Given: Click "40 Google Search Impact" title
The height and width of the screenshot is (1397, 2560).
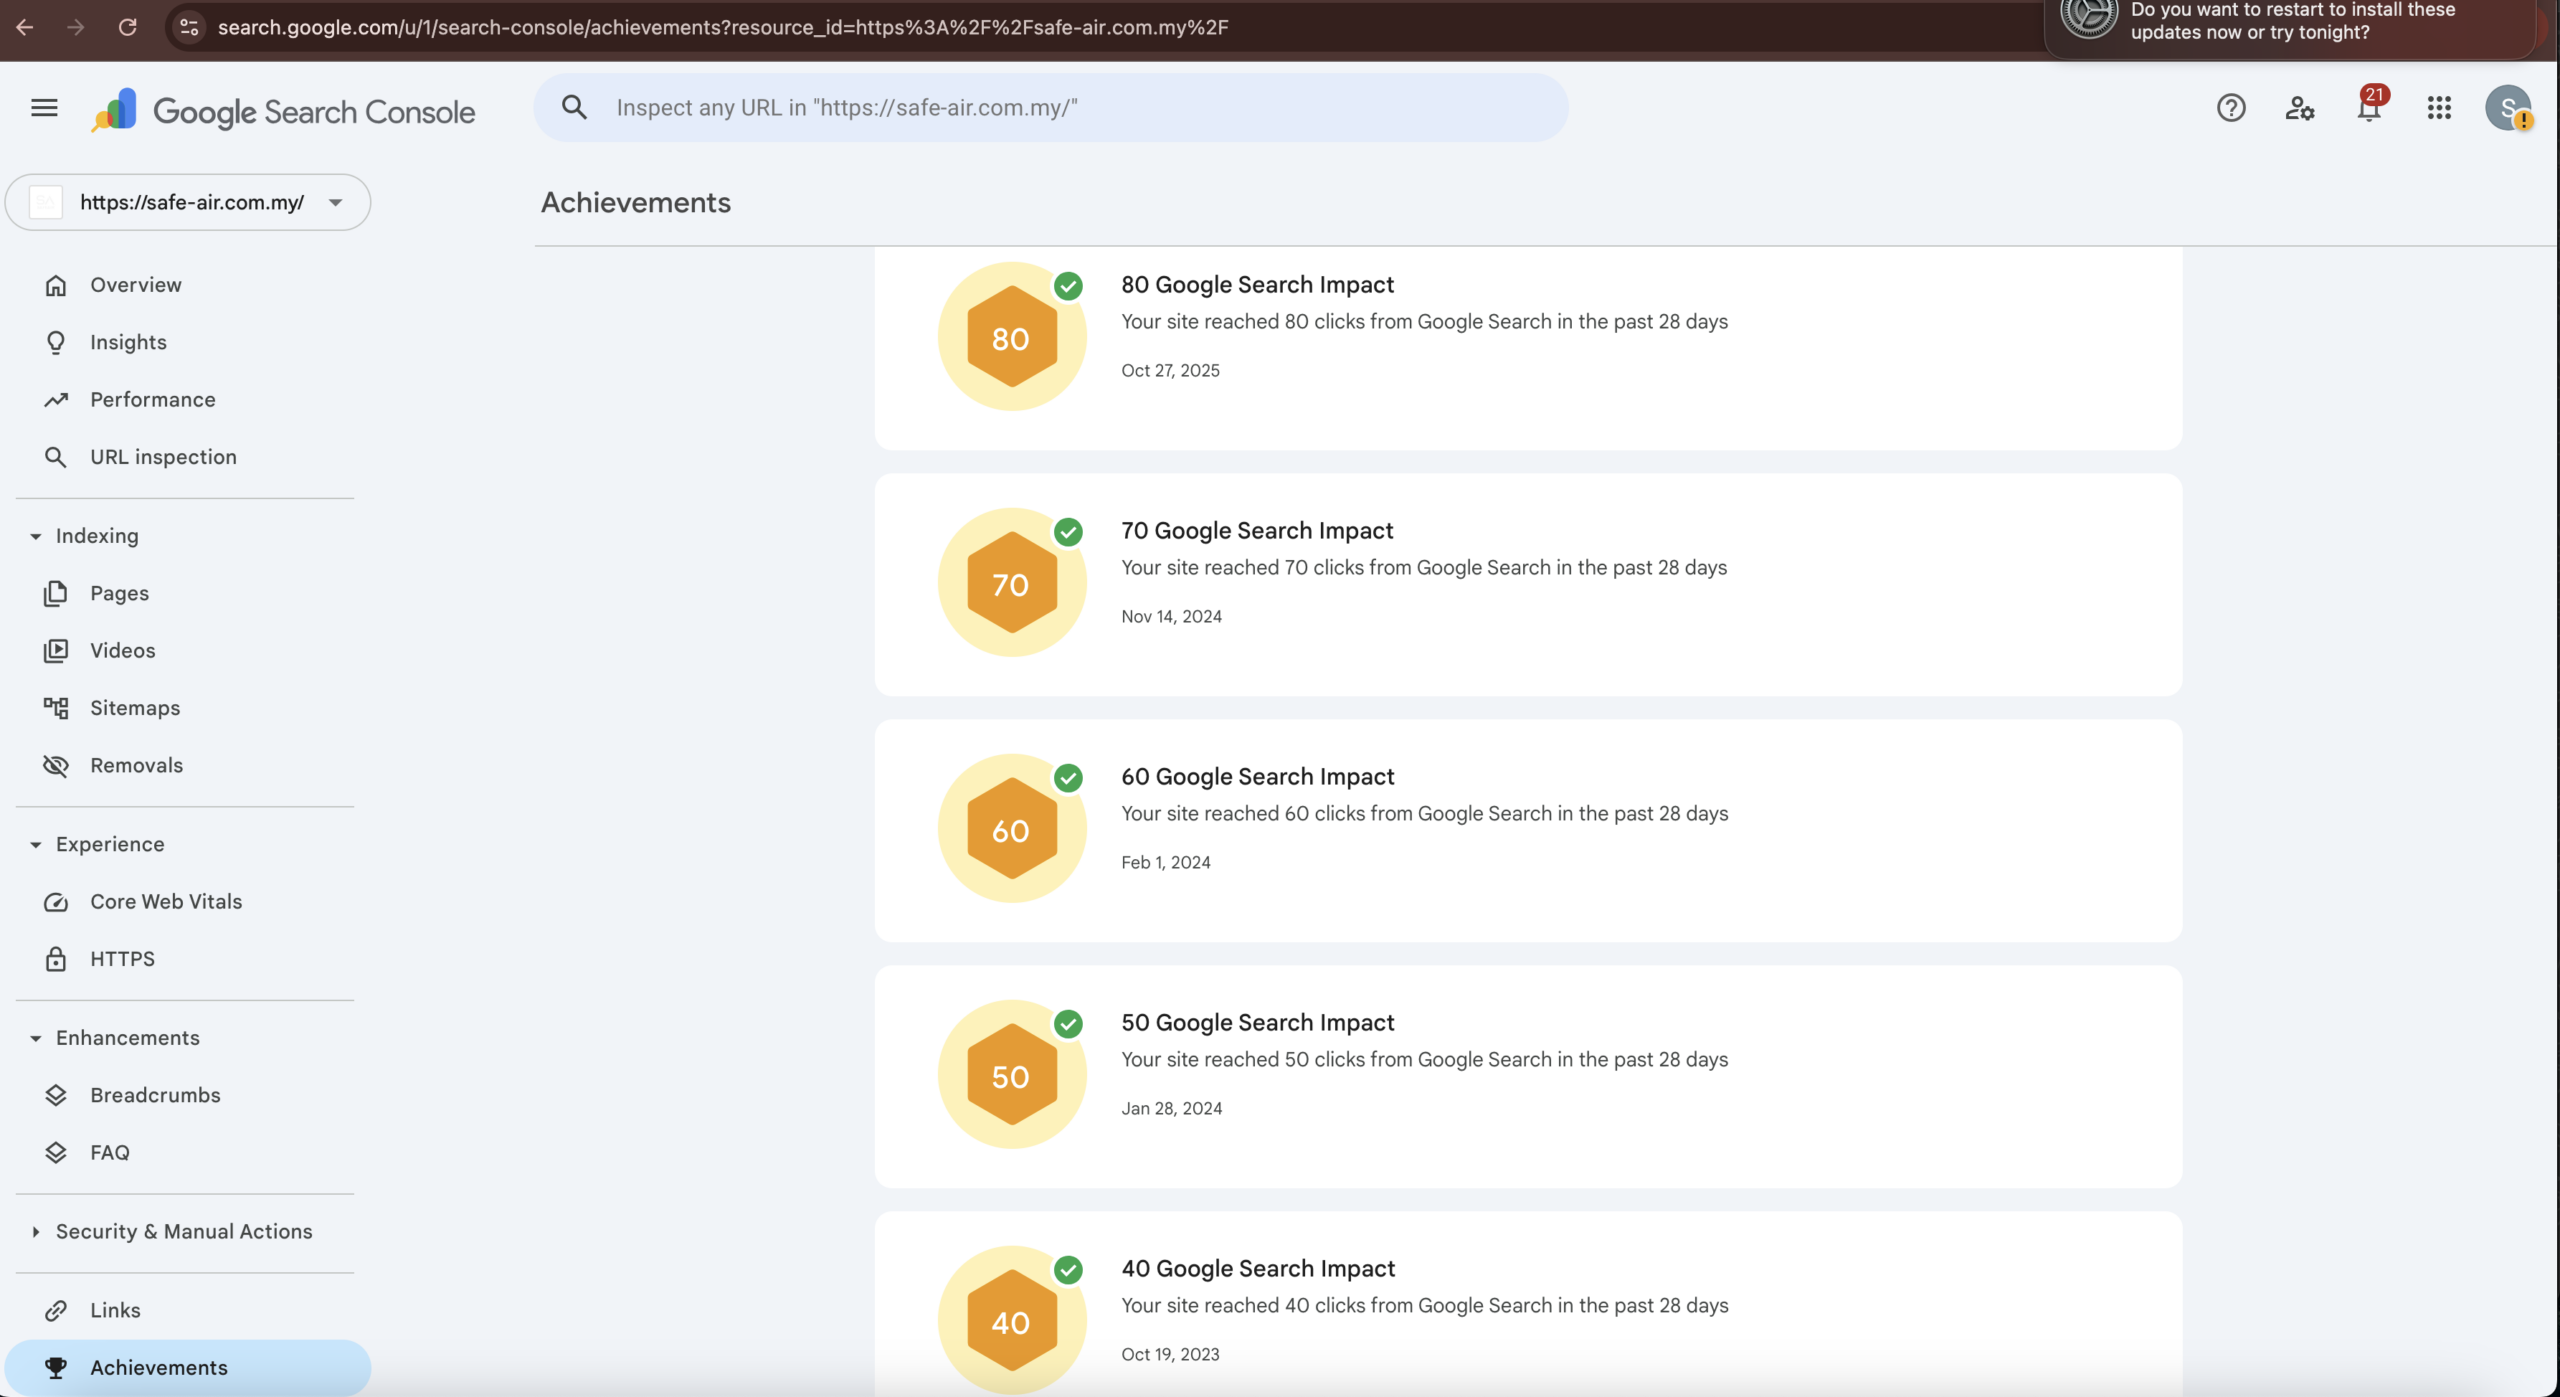Looking at the screenshot, I should click(1257, 1268).
